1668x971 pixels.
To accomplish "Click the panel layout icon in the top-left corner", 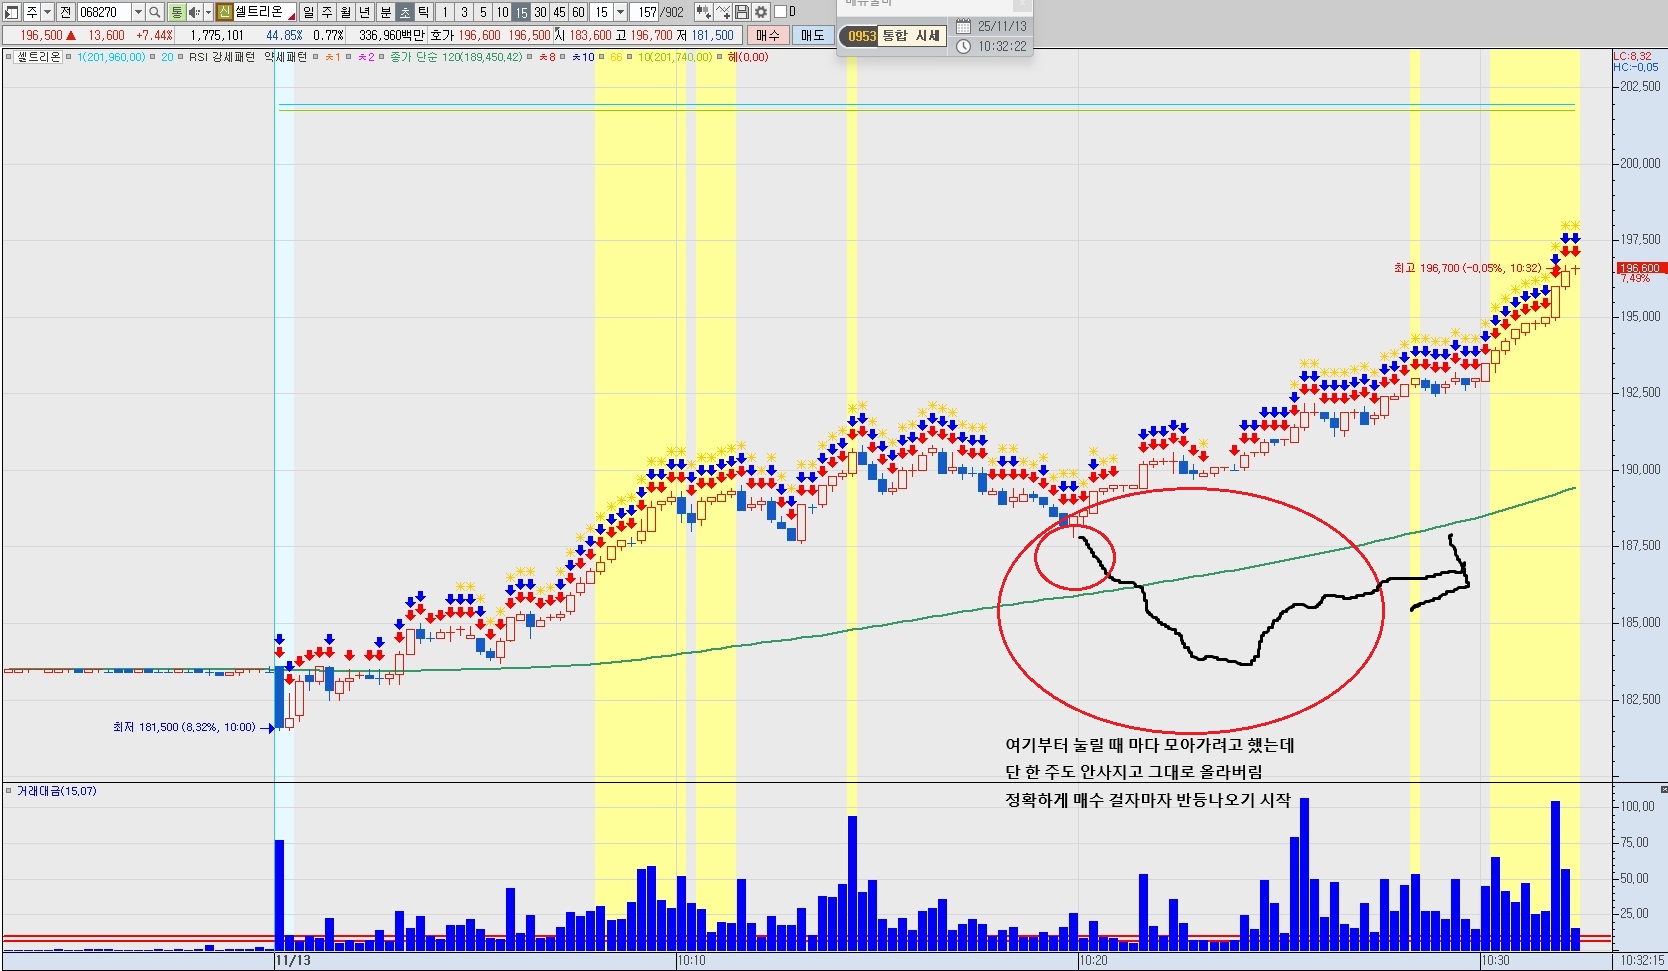I will click(x=11, y=12).
